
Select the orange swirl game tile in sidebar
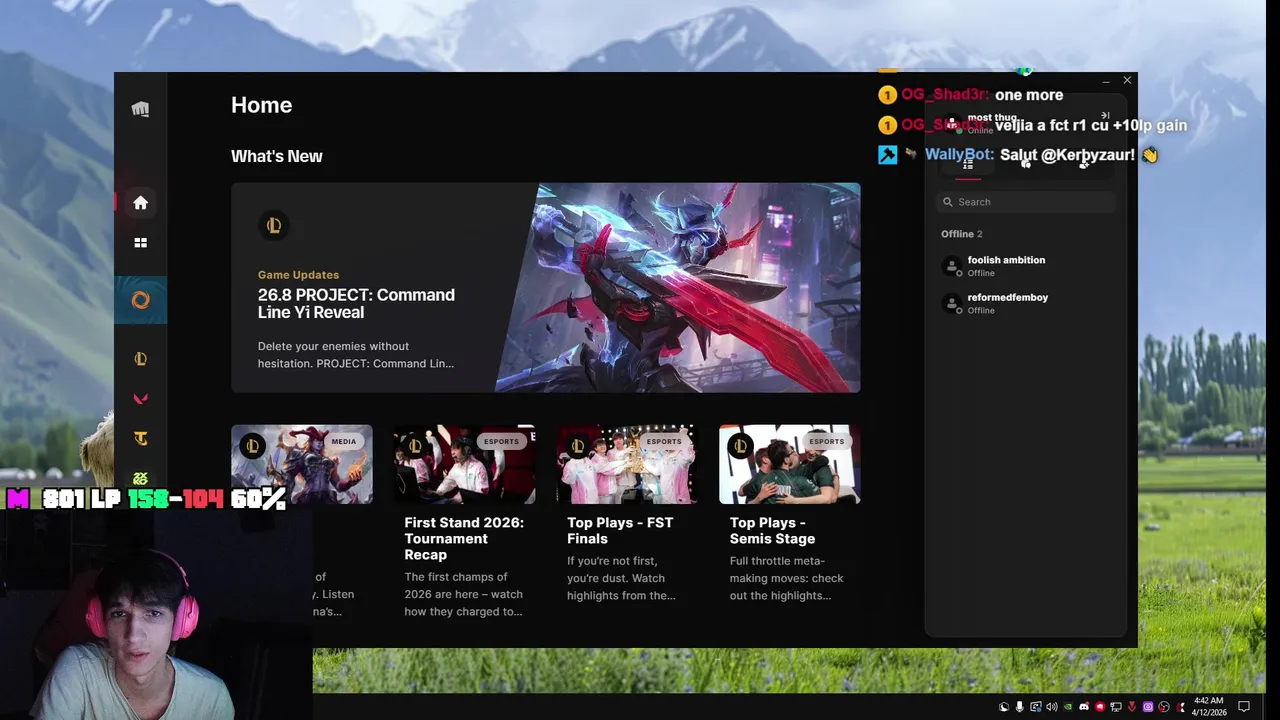[x=140, y=300]
